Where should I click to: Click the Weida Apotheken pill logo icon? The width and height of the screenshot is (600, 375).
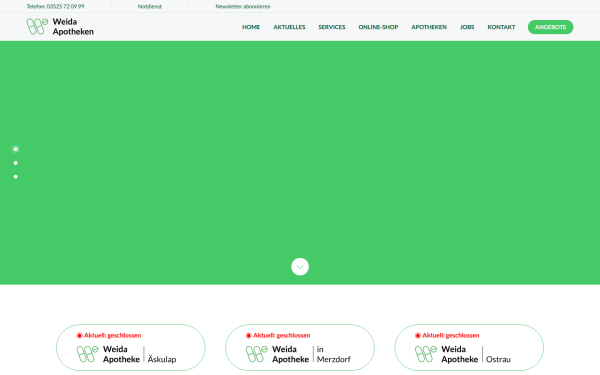click(37, 26)
